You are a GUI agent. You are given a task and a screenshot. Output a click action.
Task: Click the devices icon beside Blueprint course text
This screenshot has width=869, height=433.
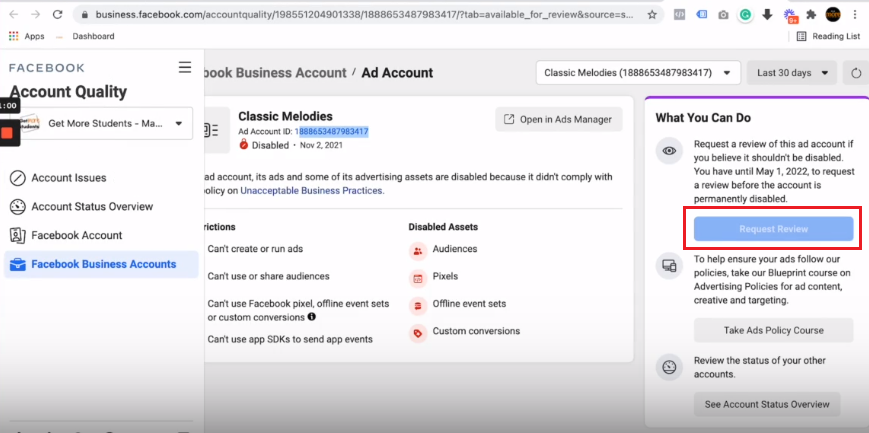tap(669, 266)
